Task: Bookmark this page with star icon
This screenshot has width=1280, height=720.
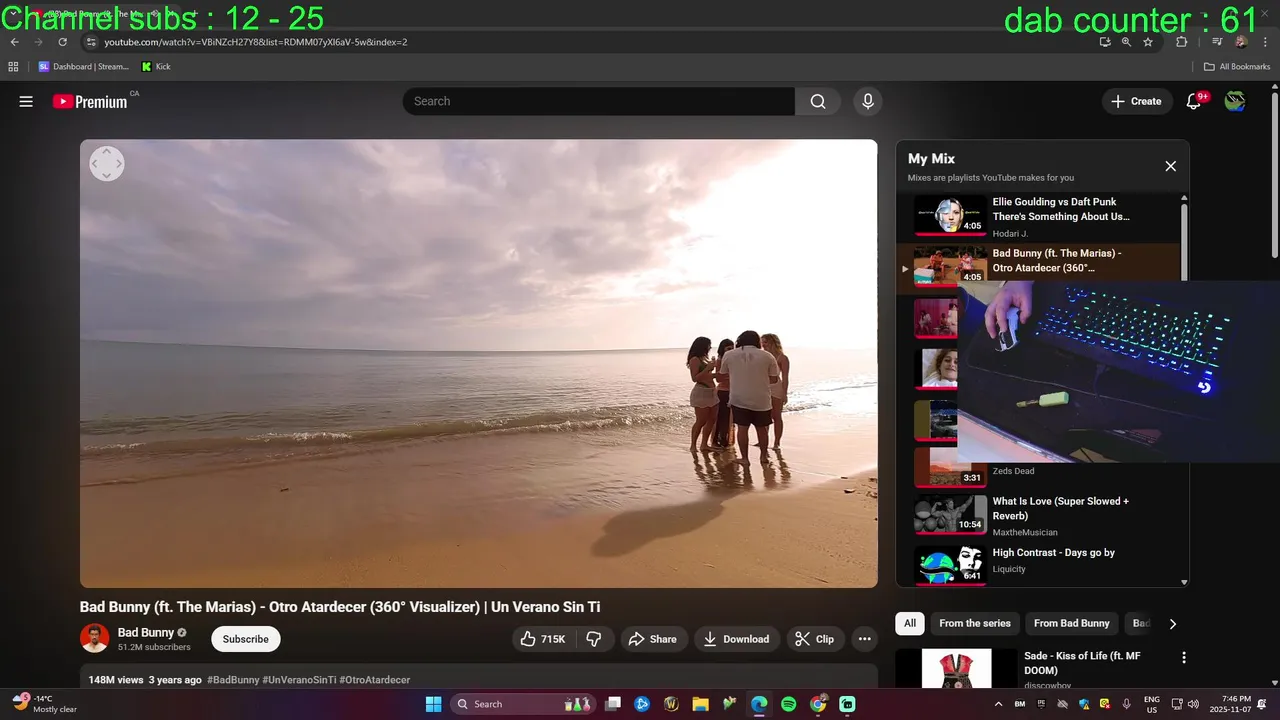Action: click(1148, 42)
